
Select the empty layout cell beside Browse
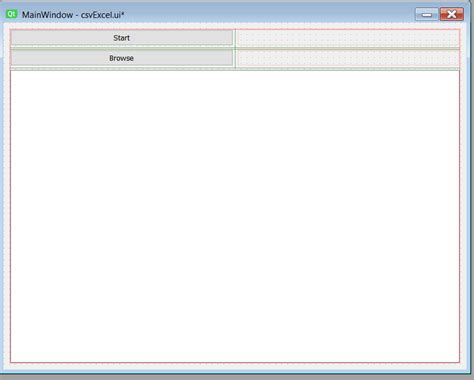(348, 58)
